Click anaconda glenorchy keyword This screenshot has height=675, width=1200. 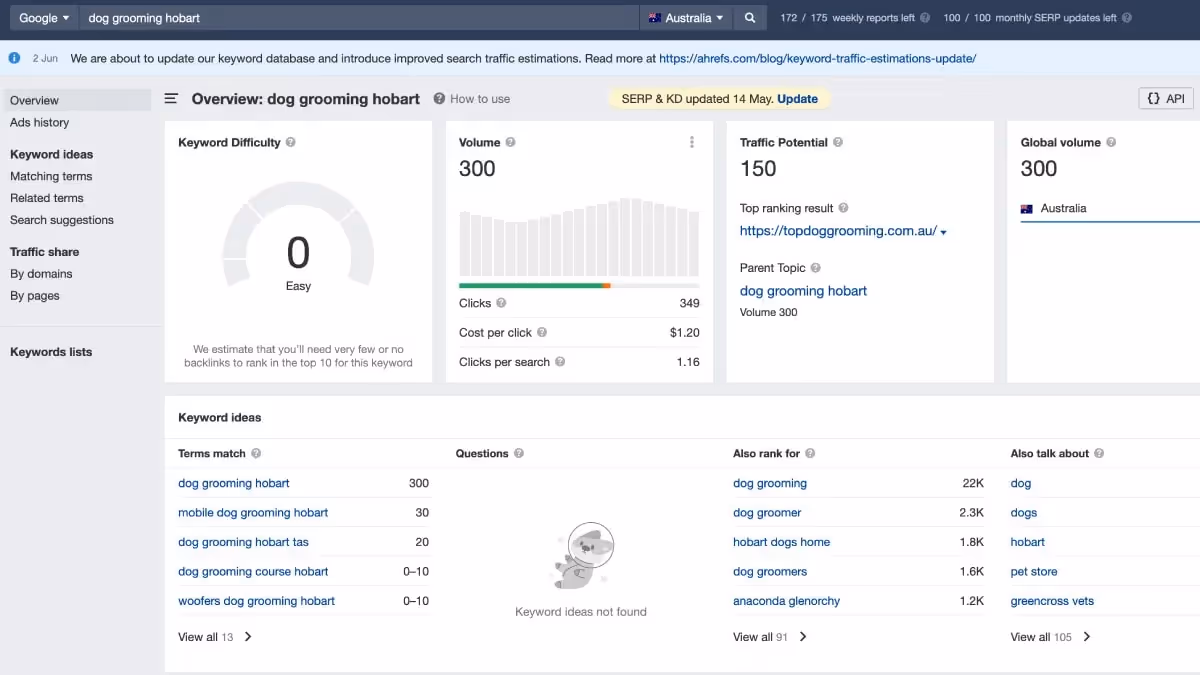(x=786, y=601)
